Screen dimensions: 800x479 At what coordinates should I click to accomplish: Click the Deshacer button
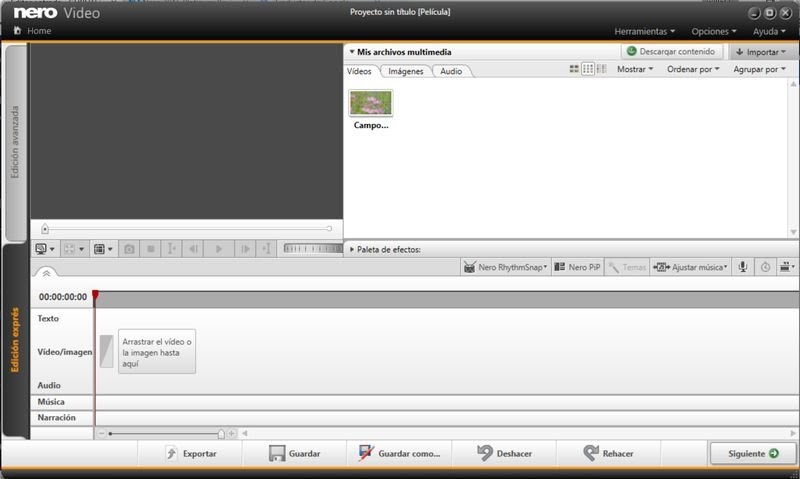(504, 453)
